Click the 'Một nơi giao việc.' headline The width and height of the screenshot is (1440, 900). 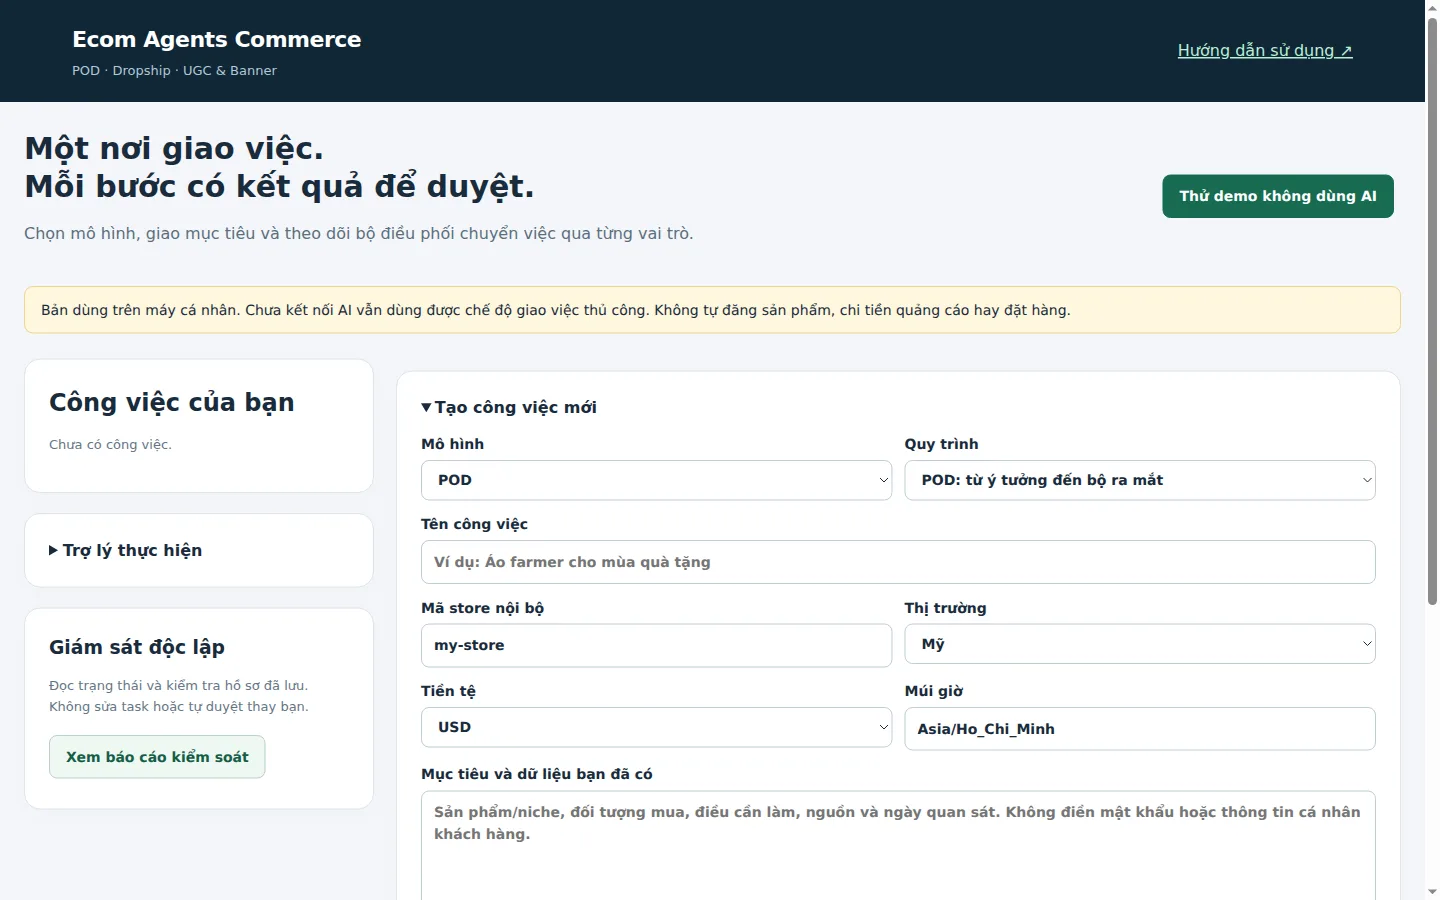tap(174, 148)
